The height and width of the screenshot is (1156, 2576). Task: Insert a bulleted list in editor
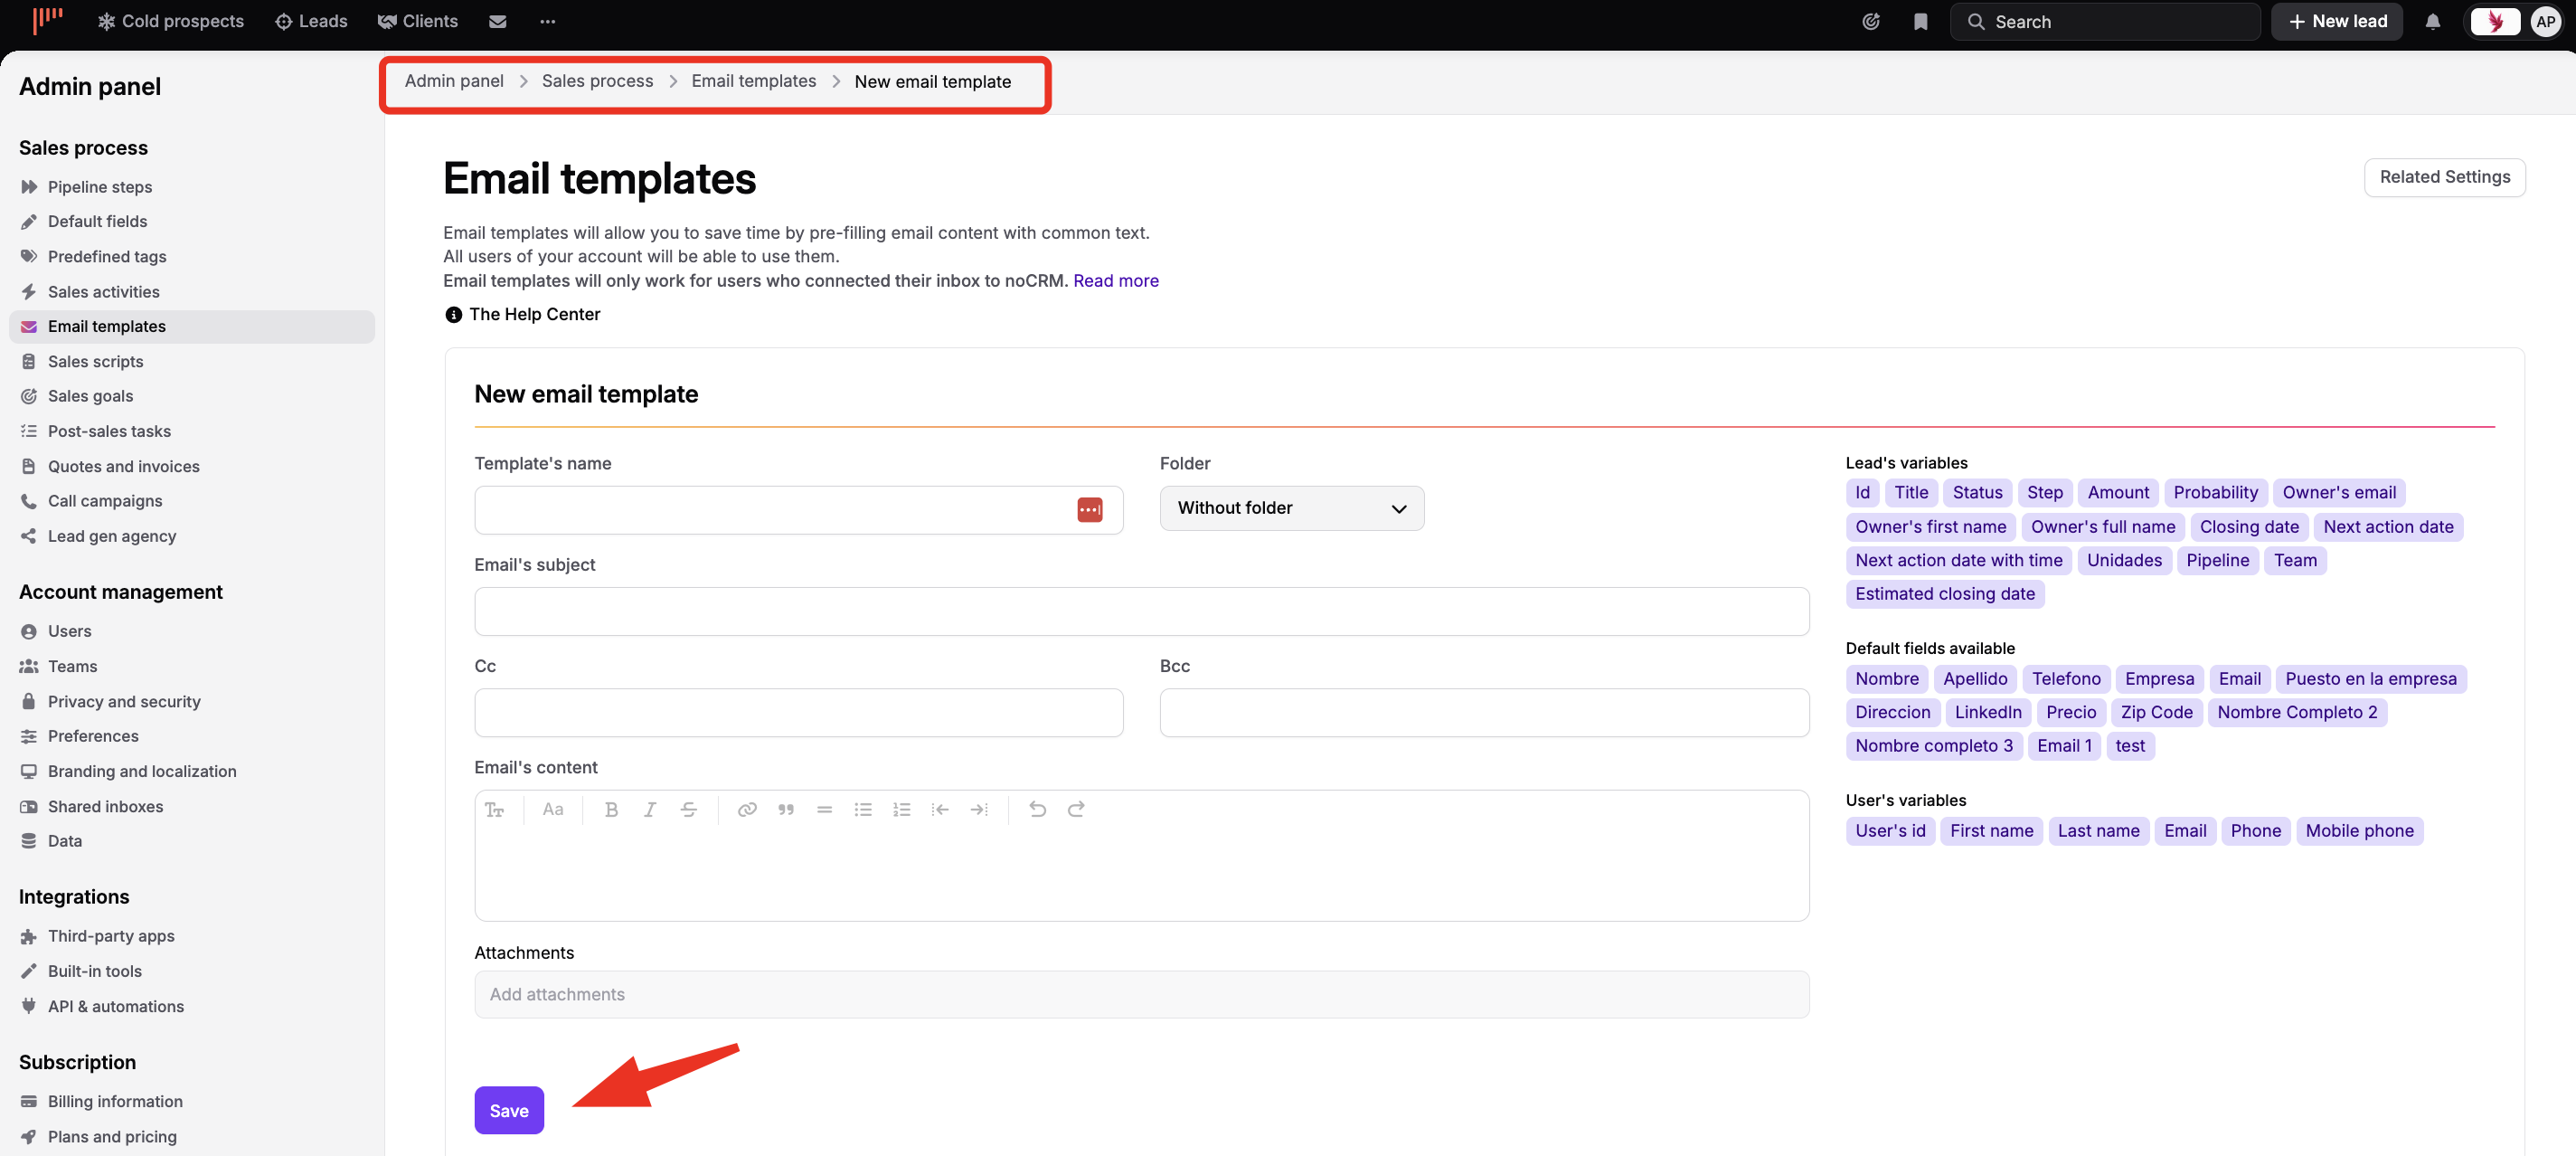point(863,809)
